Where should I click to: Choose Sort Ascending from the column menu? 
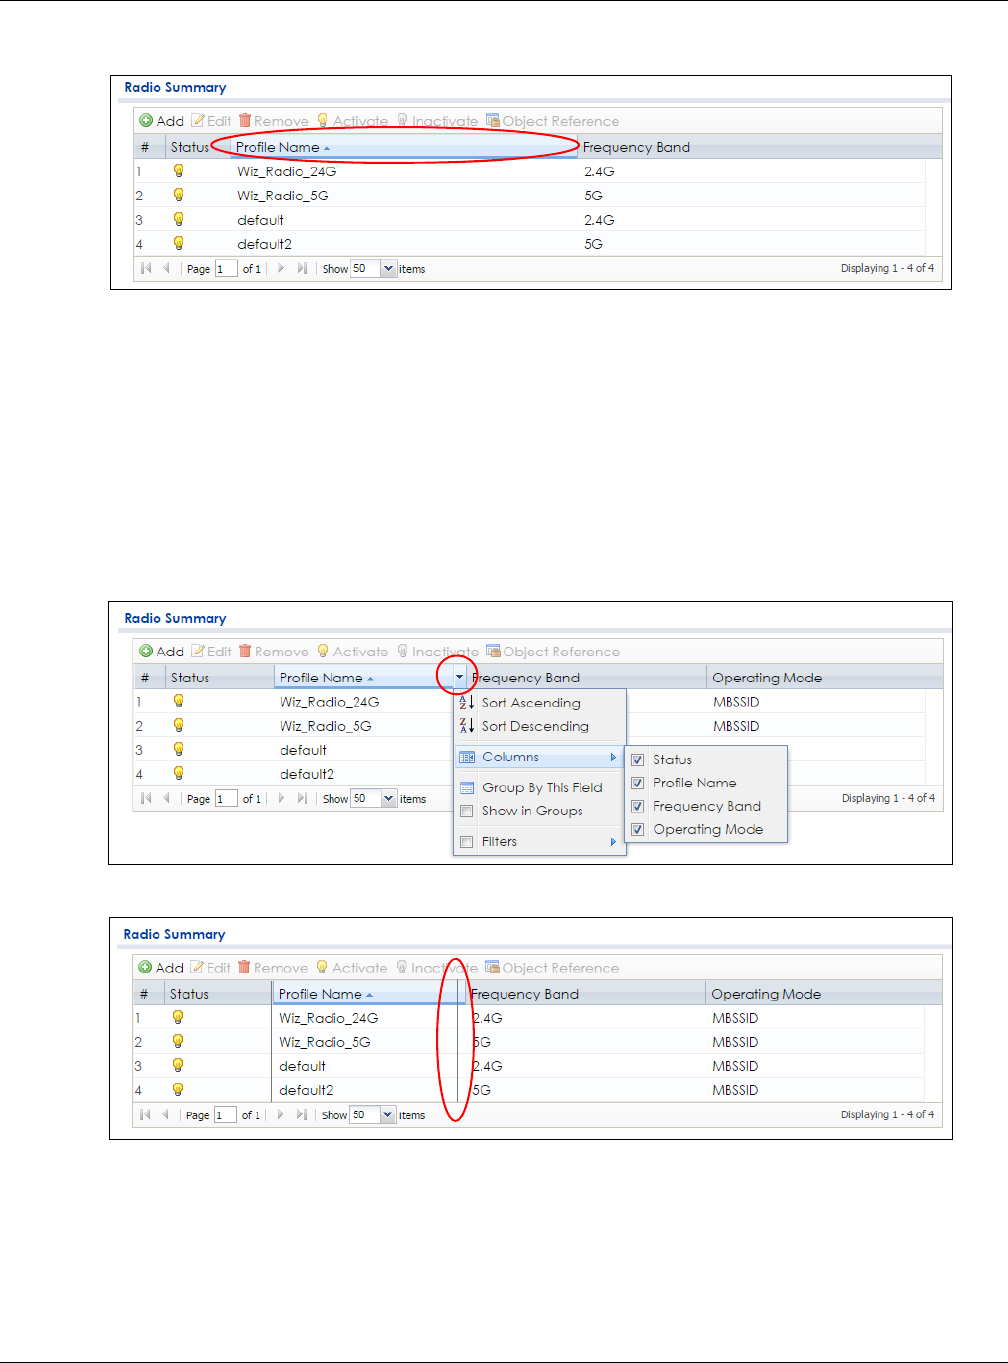(x=540, y=702)
